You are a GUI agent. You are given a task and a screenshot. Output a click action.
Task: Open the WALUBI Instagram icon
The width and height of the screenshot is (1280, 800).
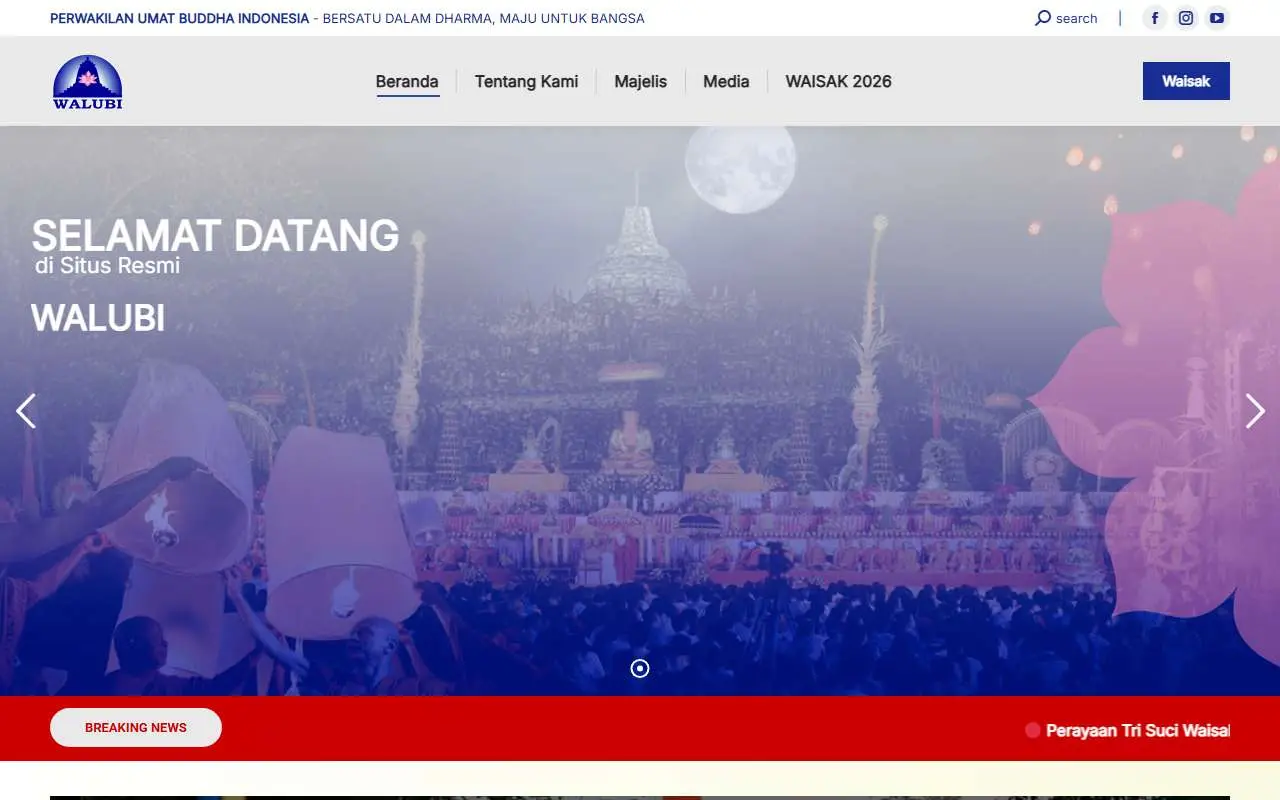coord(1186,18)
